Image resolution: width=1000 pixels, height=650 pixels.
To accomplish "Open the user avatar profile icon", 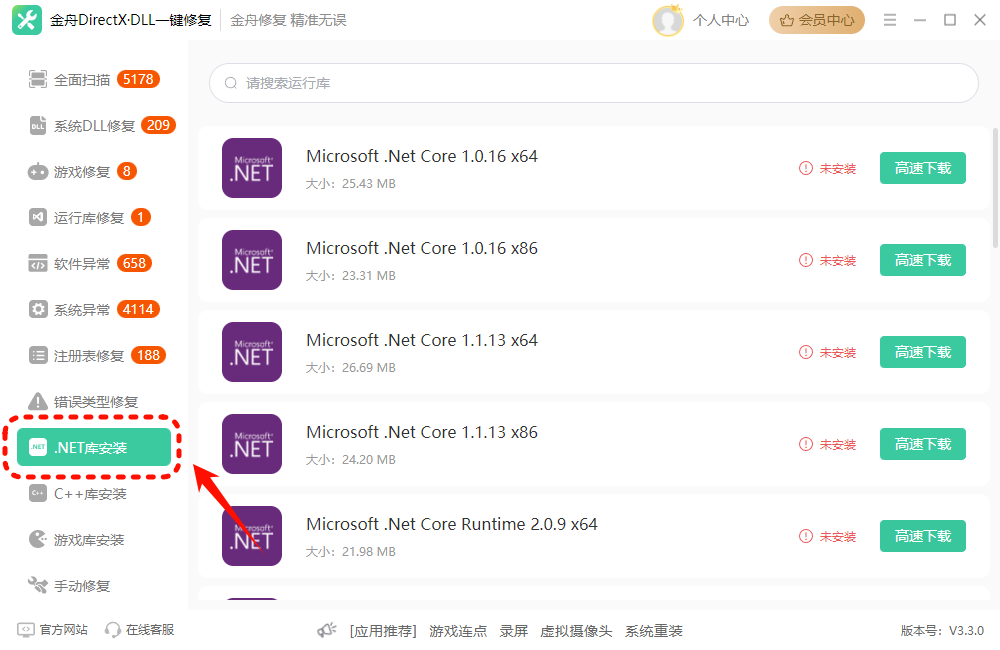I will point(668,20).
